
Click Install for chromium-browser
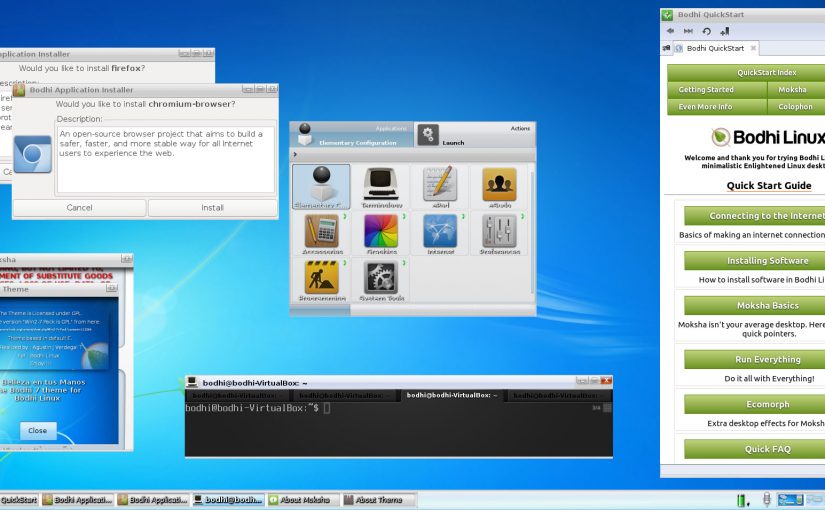pos(213,208)
